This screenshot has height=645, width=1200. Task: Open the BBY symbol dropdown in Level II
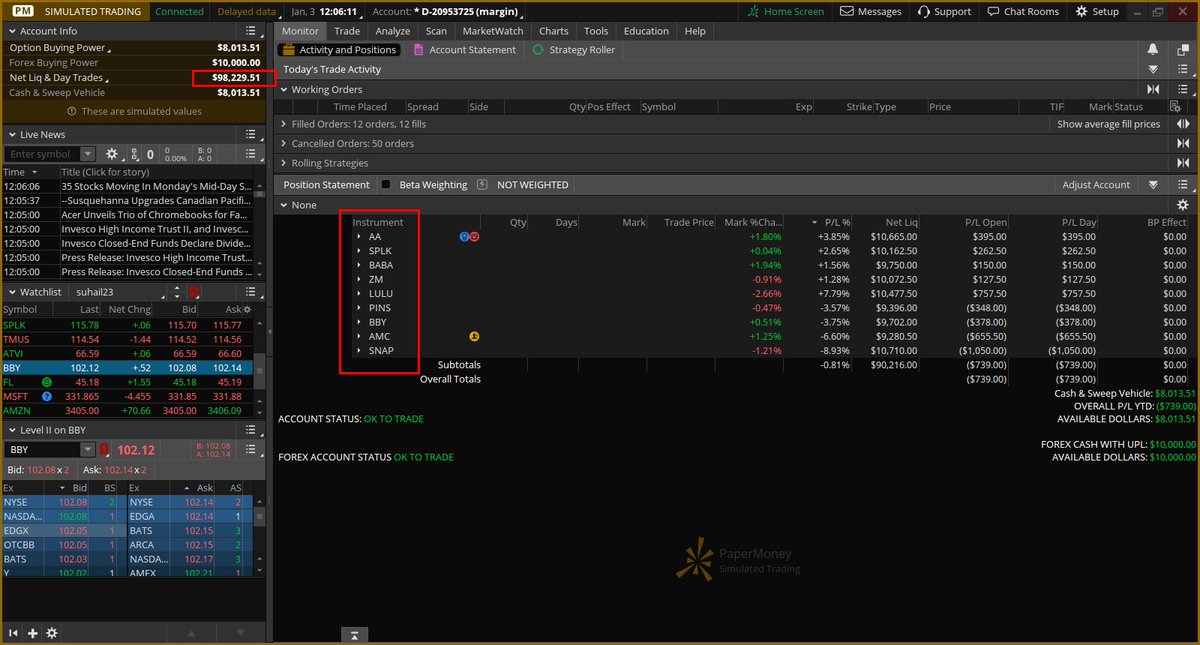88,450
